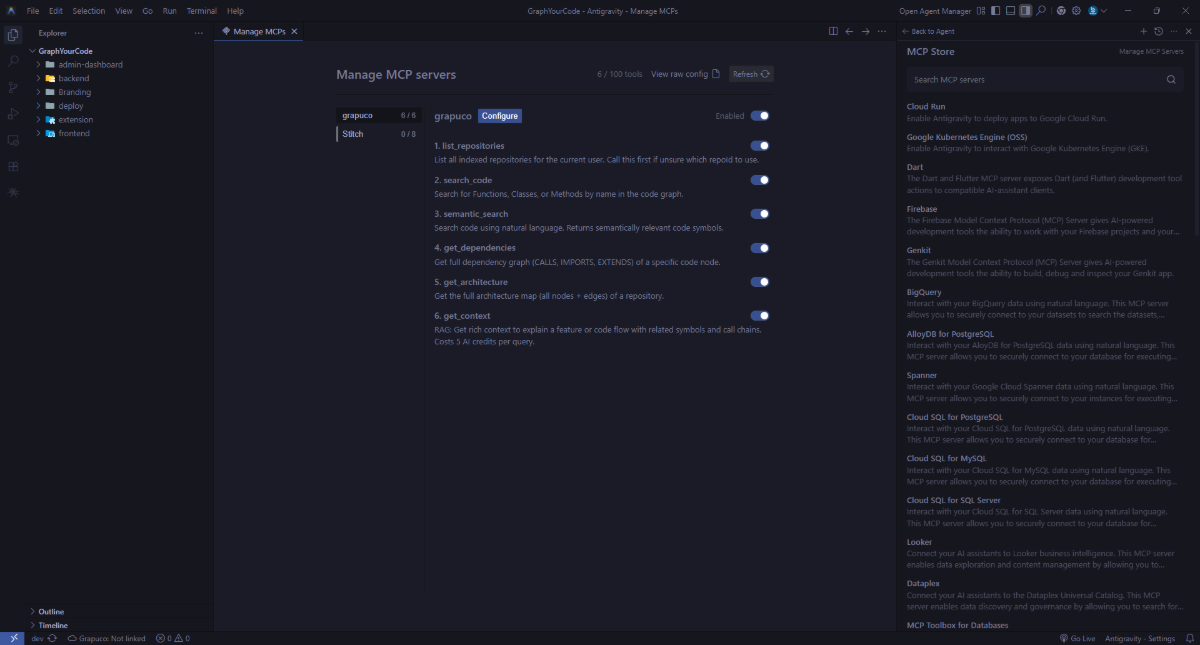Toggle the bottom panel icon

tap(1010, 11)
